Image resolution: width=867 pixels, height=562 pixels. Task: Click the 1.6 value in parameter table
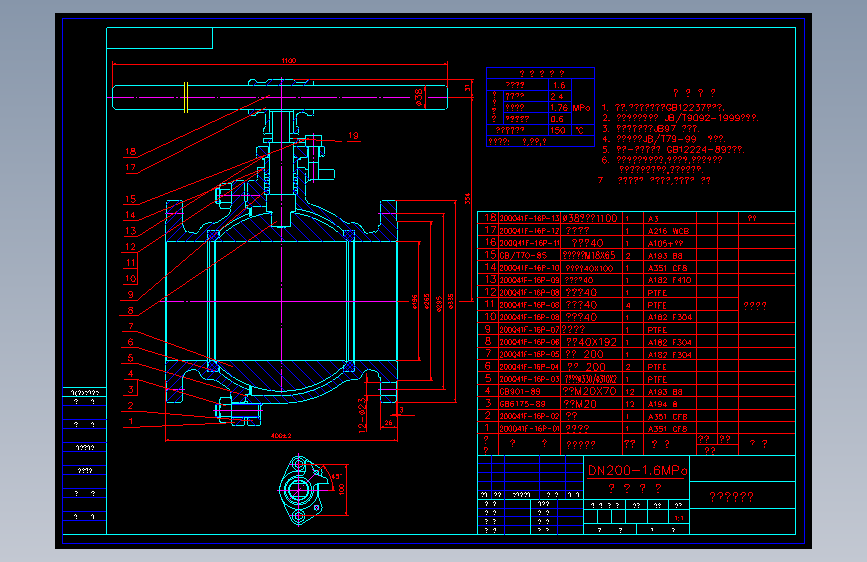click(x=559, y=85)
